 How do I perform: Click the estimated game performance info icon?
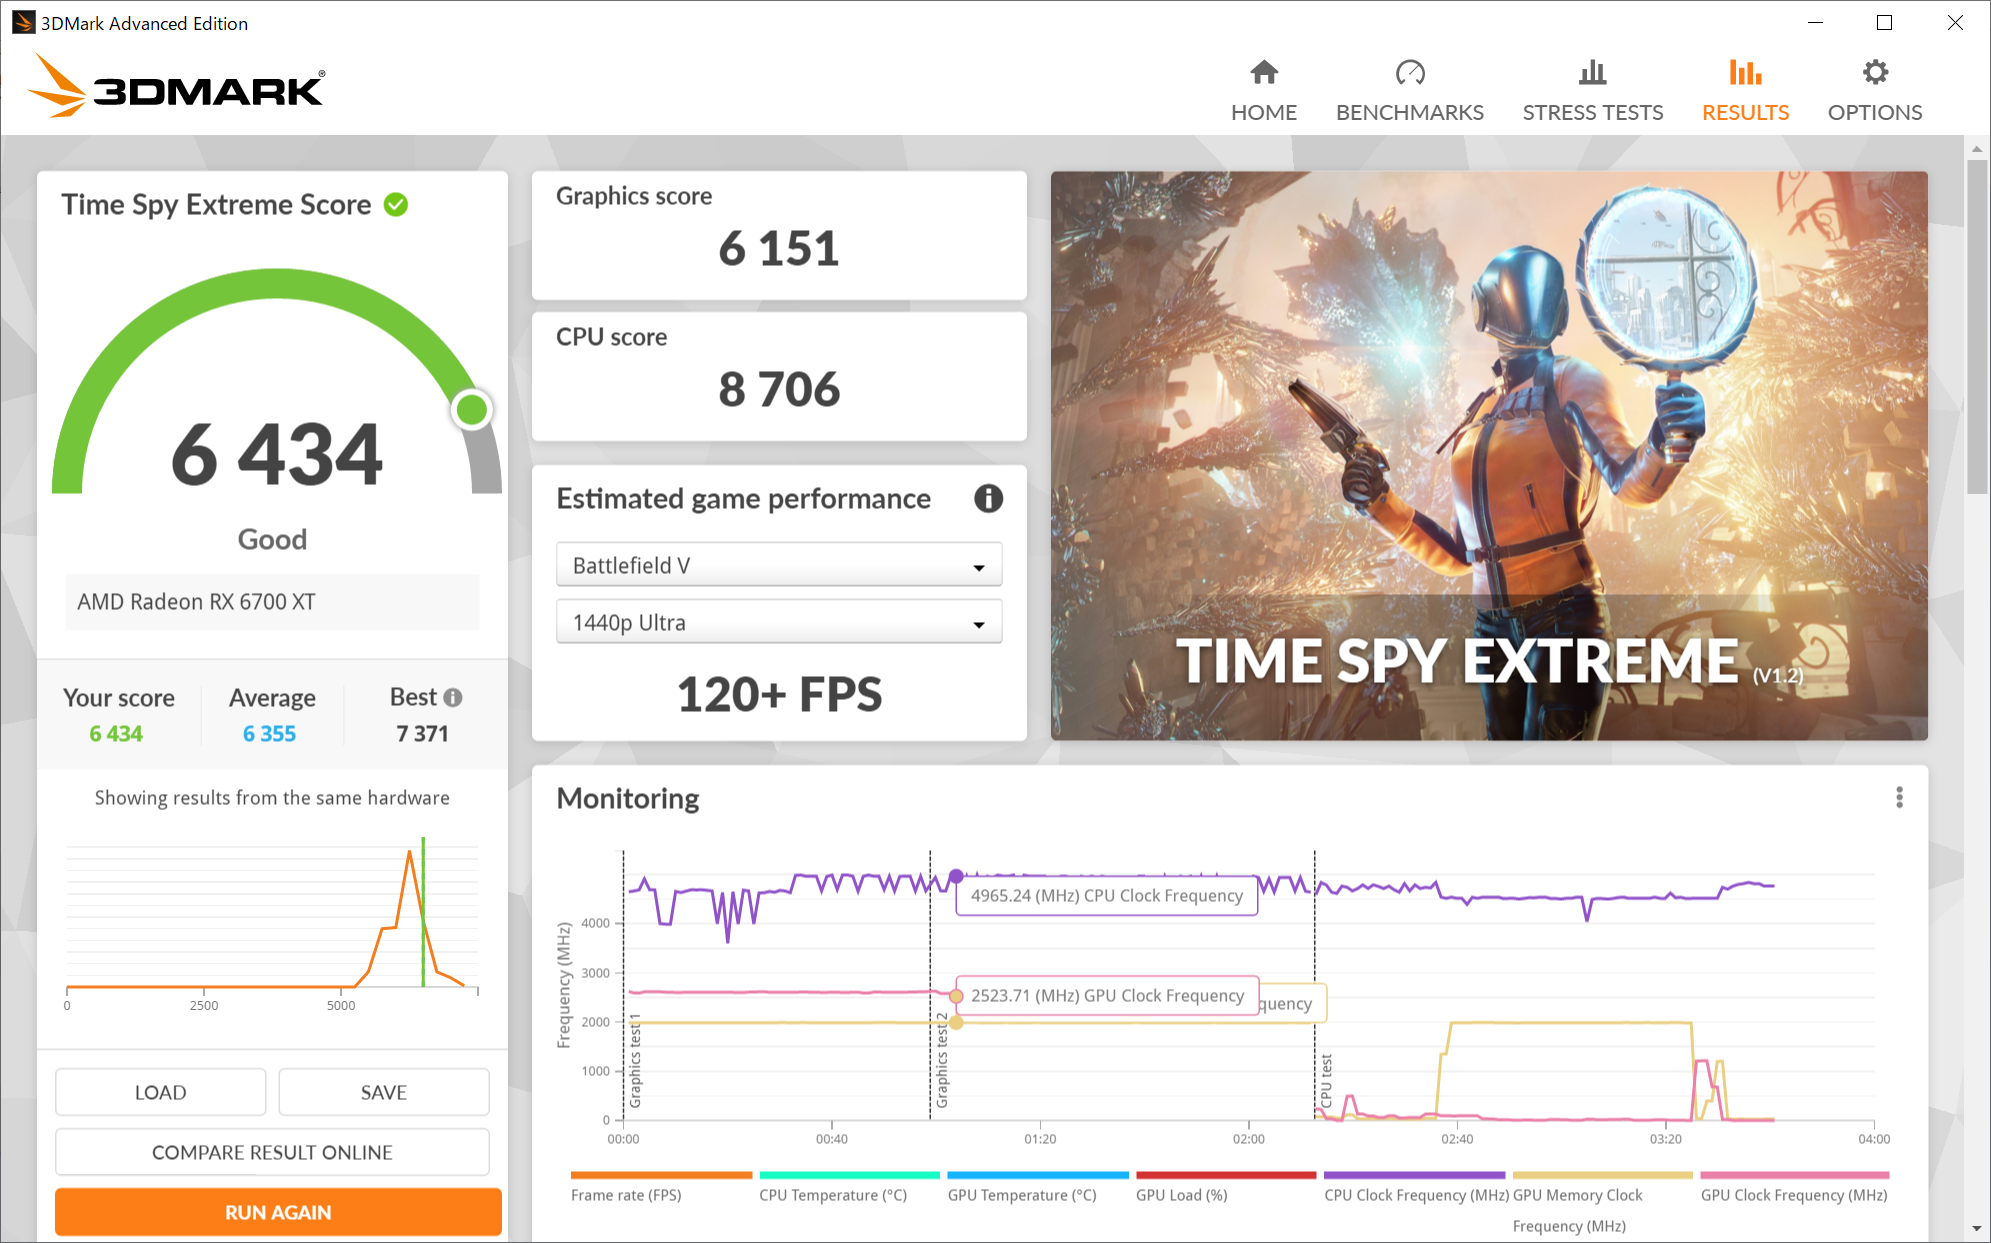tap(988, 498)
